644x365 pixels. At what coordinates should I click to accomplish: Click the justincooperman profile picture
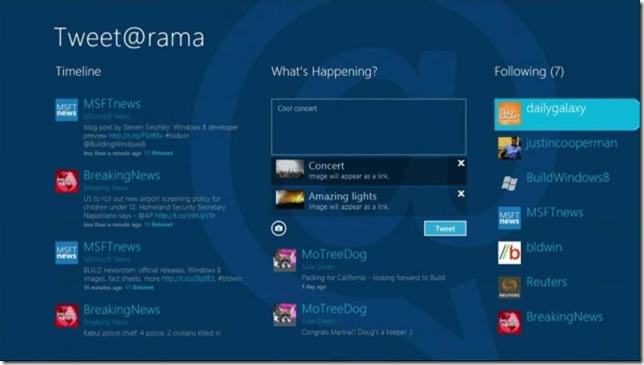tap(509, 148)
